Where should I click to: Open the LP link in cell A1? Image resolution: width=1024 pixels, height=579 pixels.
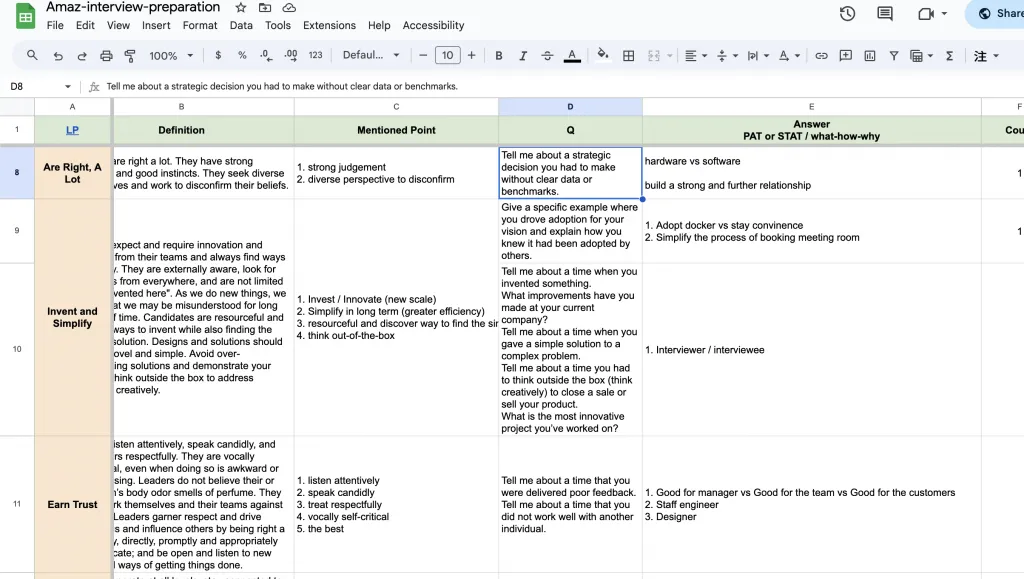click(72, 130)
